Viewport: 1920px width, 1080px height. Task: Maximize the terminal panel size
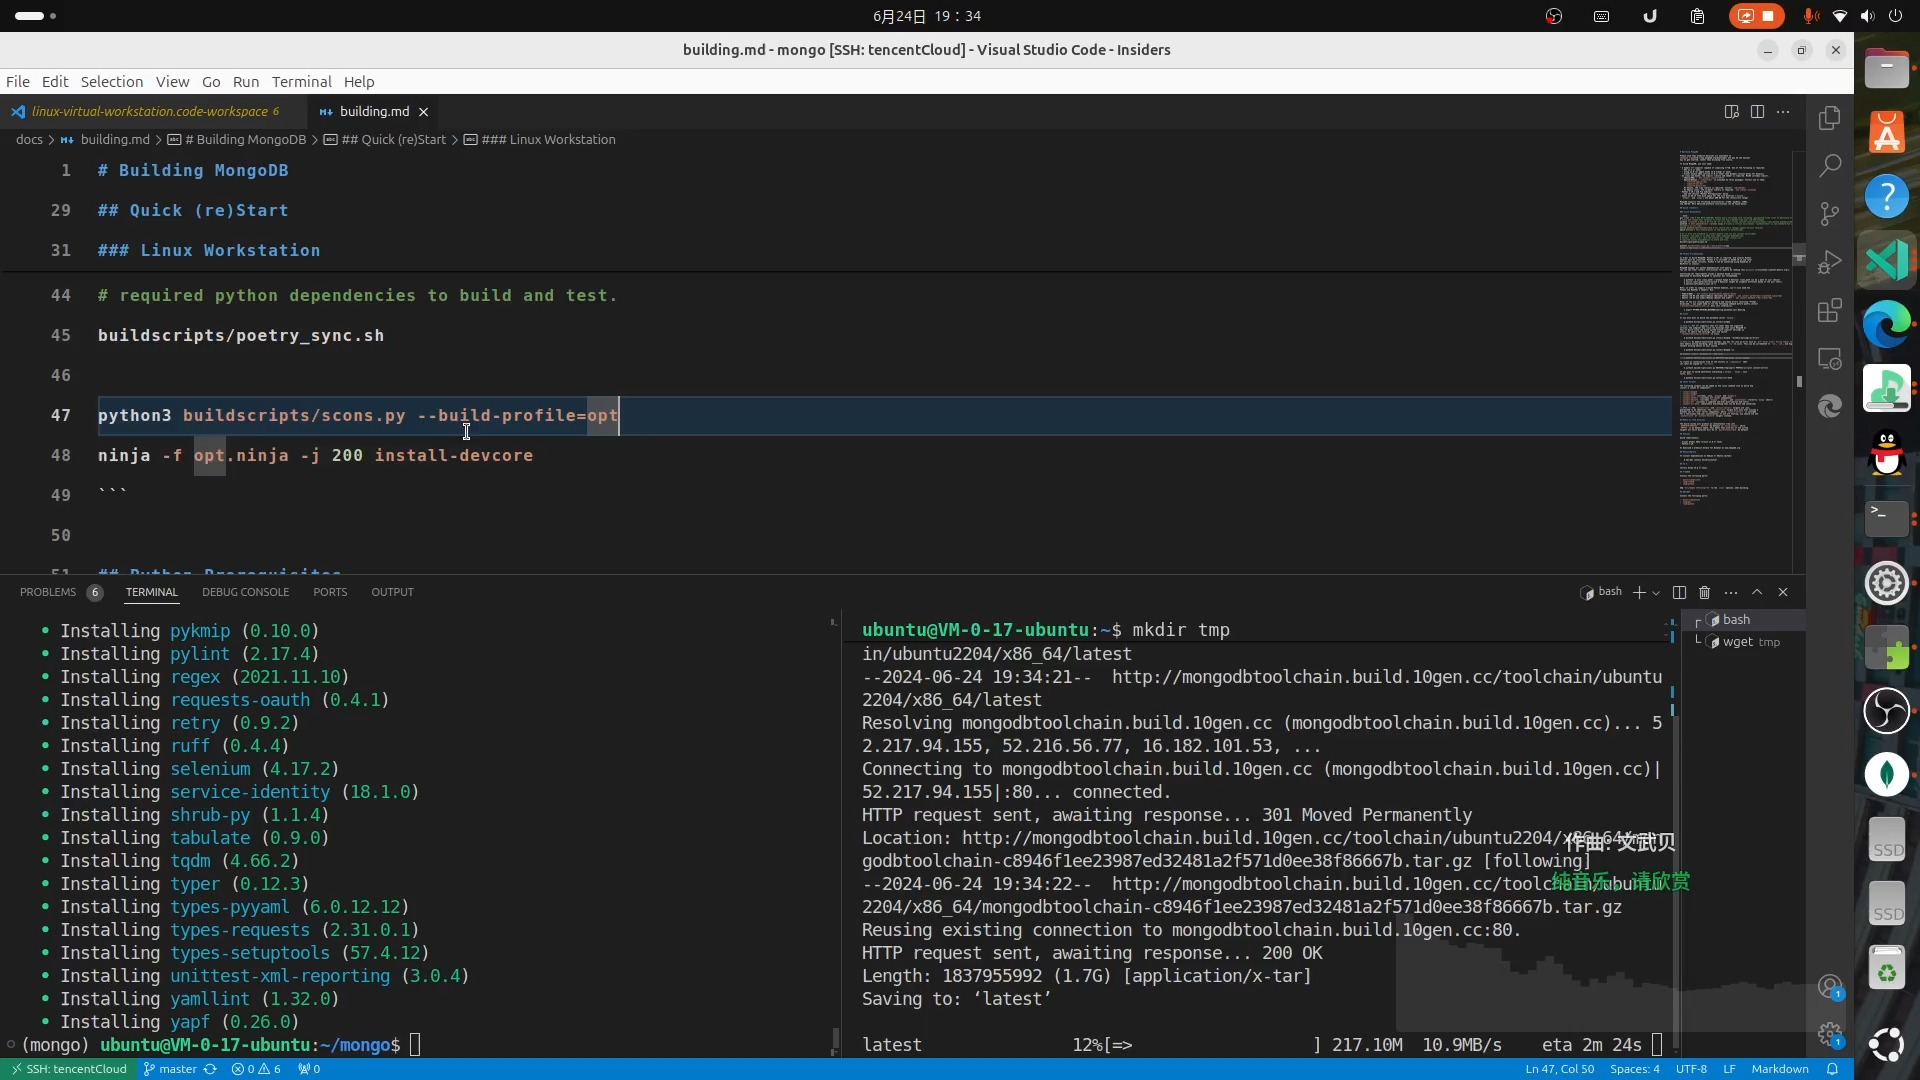pos(1757,592)
